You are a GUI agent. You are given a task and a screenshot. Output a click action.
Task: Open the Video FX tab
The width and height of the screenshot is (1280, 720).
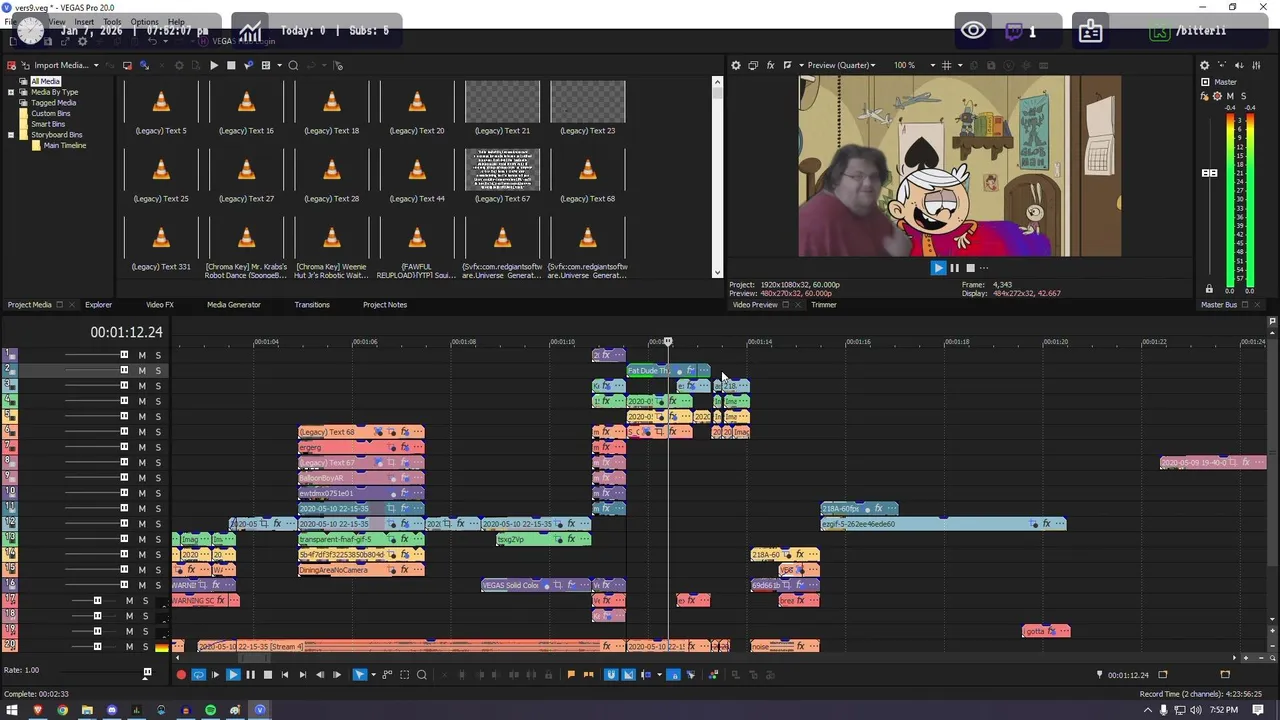(x=160, y=305)
